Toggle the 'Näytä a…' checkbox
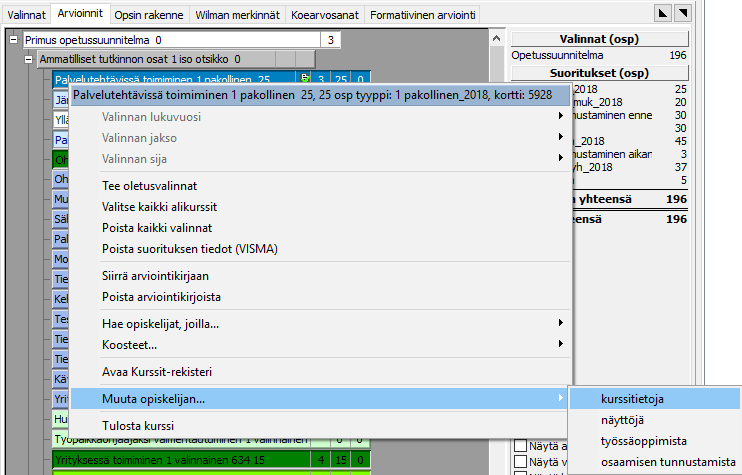This screenshot has height=475, width=742. click(520, 445)
